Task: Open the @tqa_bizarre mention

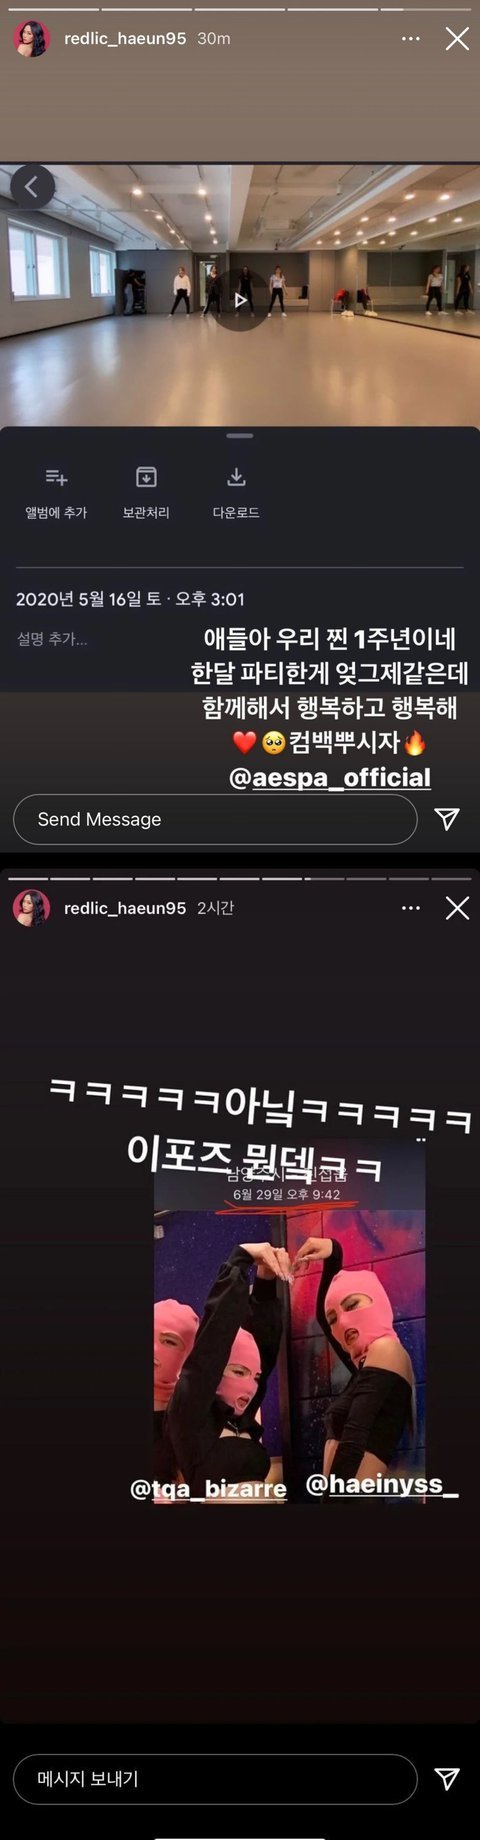Action: (208, 1489)
